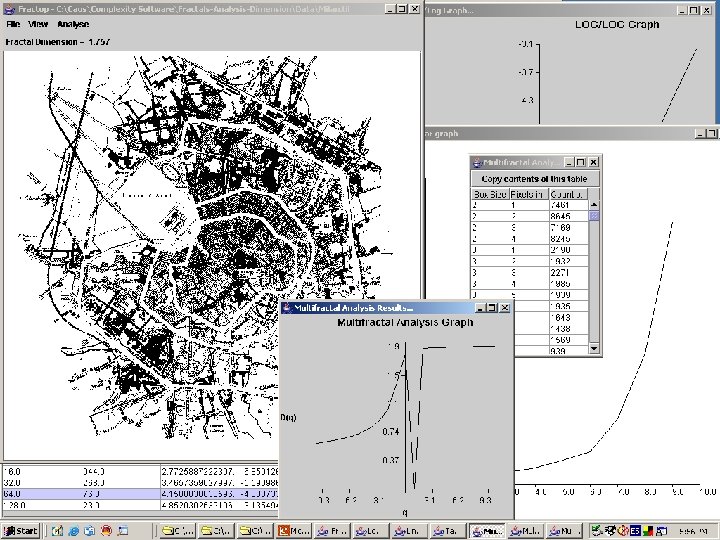Click the first quick launch icon beside Start

pos(59,529)
